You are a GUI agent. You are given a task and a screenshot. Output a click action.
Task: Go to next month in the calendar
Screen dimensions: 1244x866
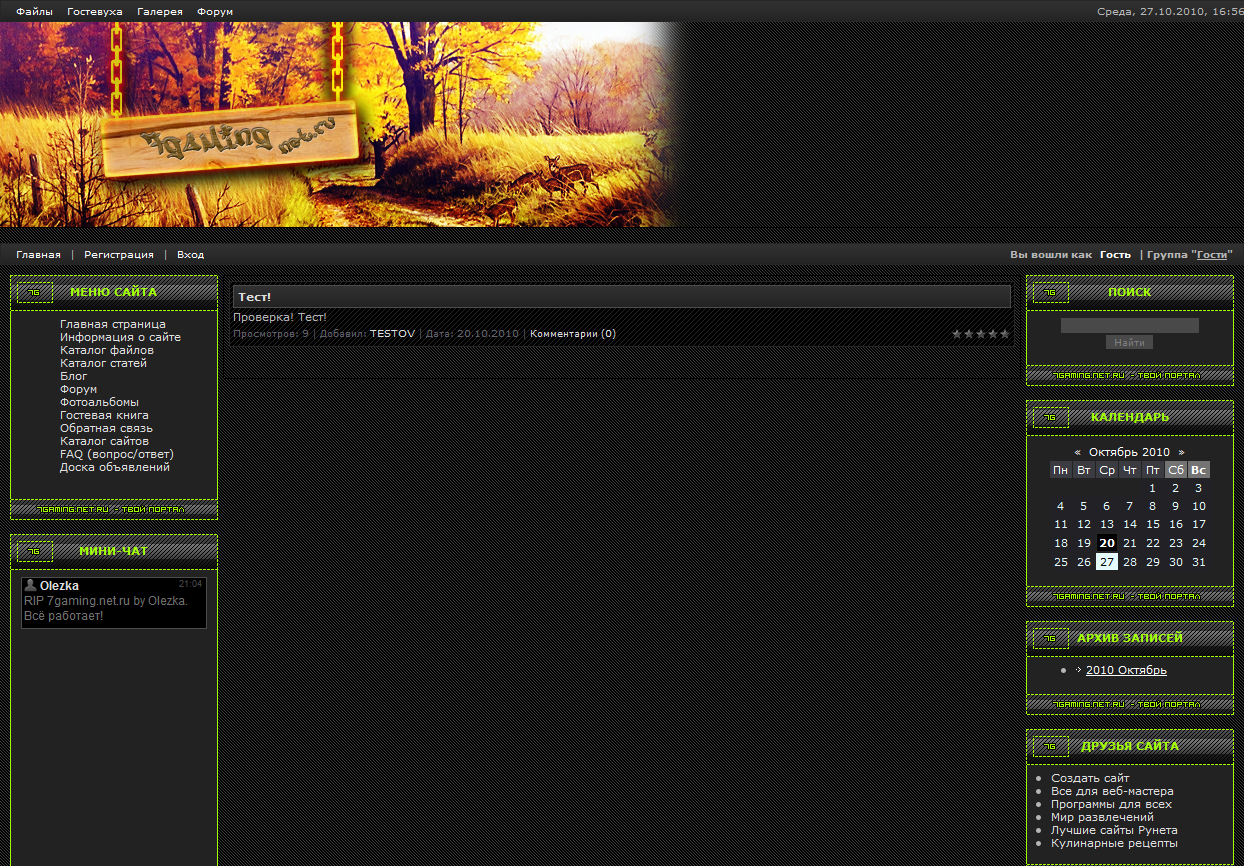click(1181, 453)
